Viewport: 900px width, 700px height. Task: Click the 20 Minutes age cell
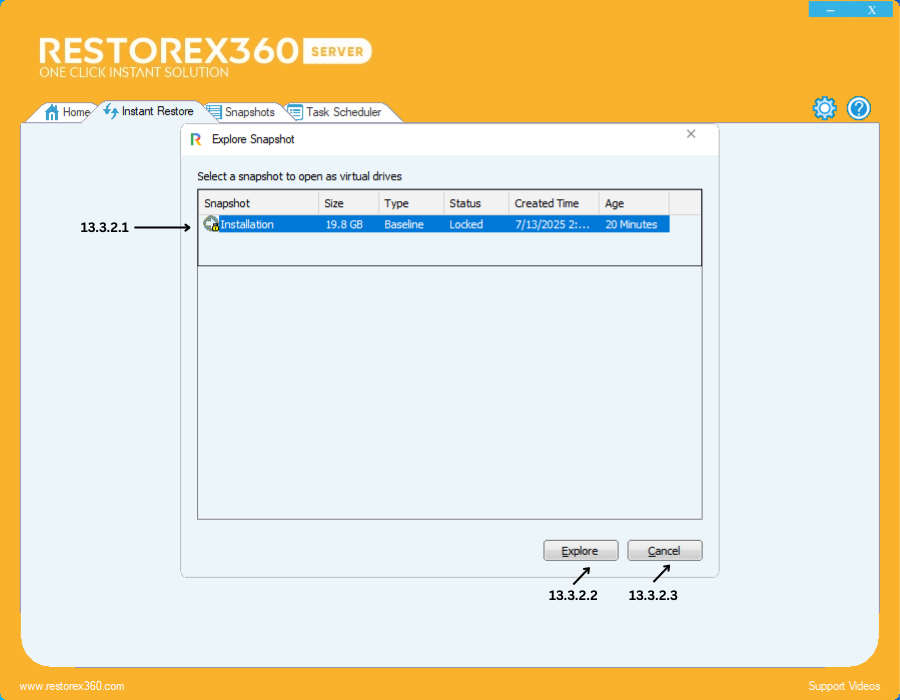click(631, 224)
